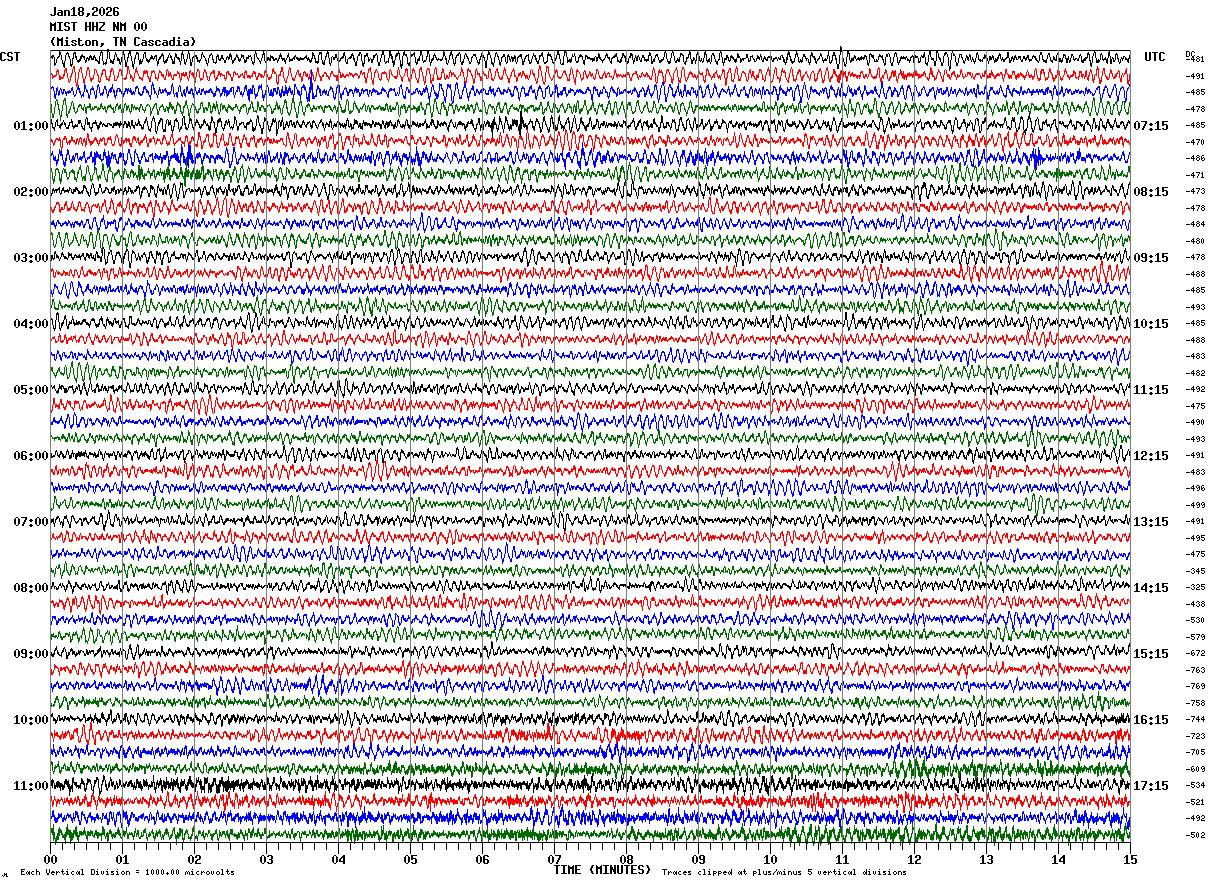This screenshot has height=886, width=1210.
Task: Click DC offset value -438
Action: (1195, 604)
